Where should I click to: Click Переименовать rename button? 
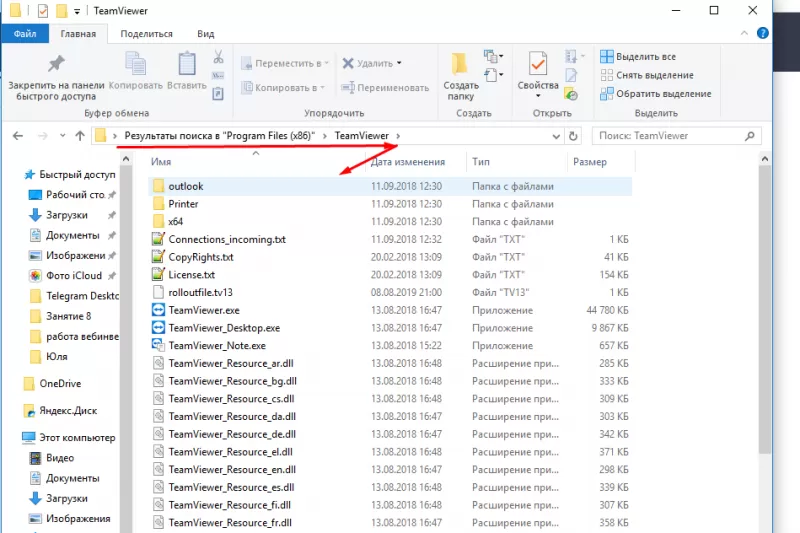(x=385, y=88)
